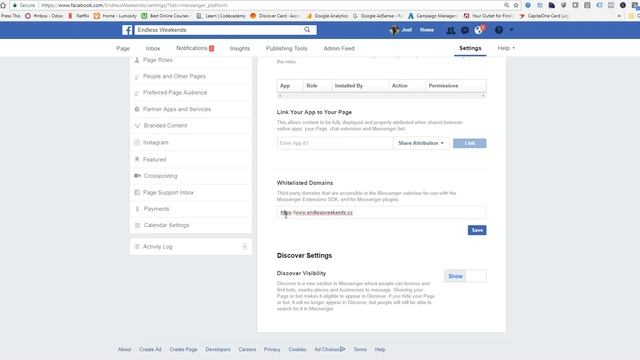Open Joel's profile avatar
640x360 pixels.
pyautogui.click(x=394, y=30)
